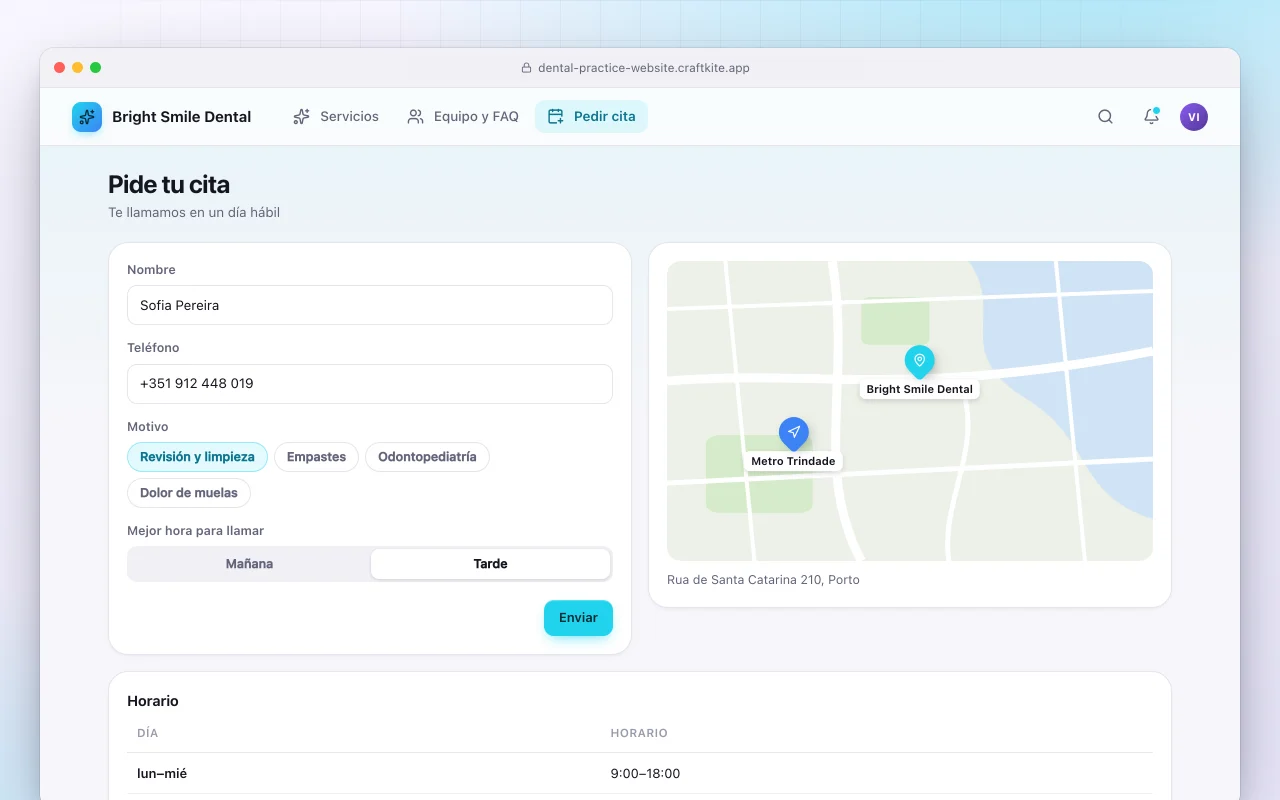Select the Pedir cita tab
Screen dimensions: 1280x800
(592, 117)
